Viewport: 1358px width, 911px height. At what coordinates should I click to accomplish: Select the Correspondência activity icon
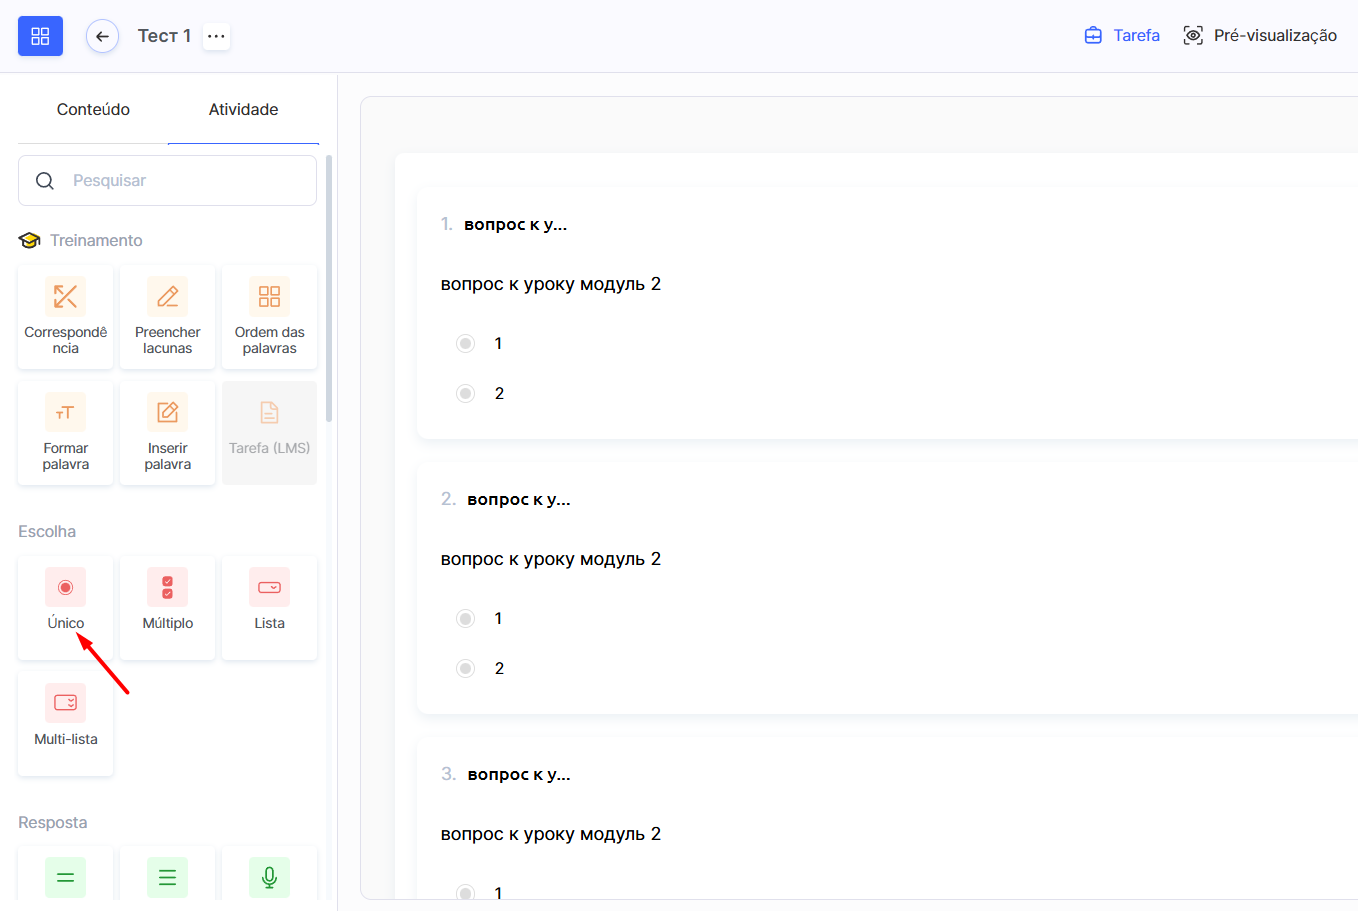(65, 297)
